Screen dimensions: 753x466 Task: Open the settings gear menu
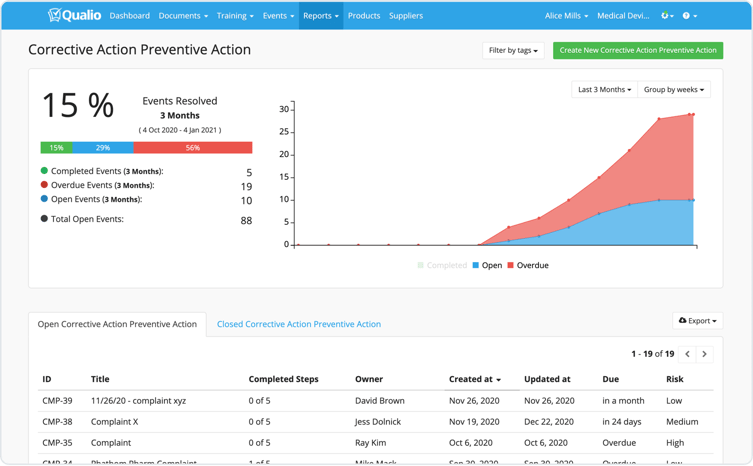[x=667, y=16]
